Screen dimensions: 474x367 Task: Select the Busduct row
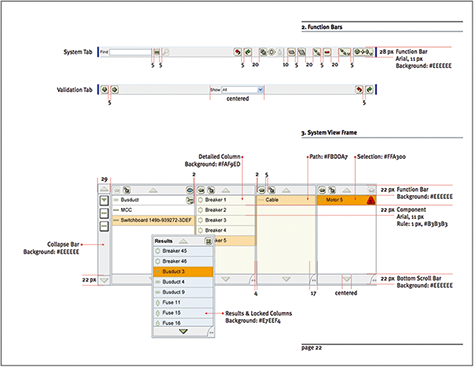click(153, 200)
